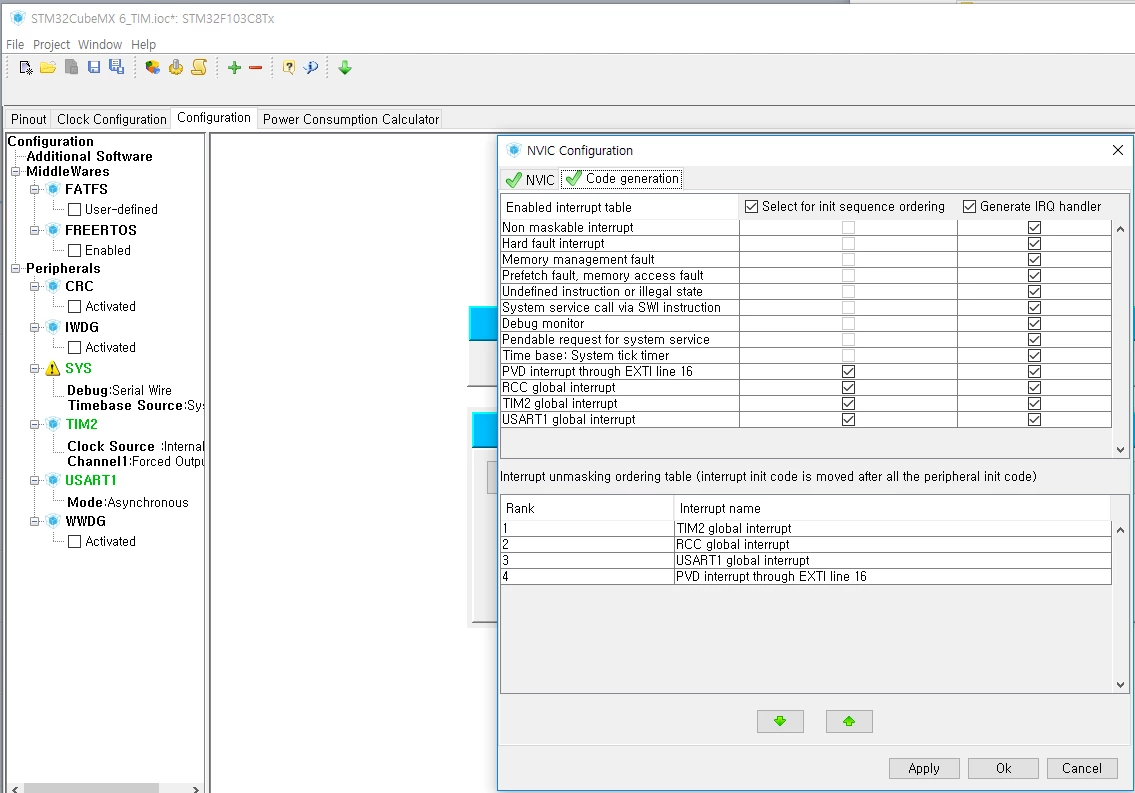The width and height of the screenshot is (1135, 793).
Task: Collapse the MiddleWares tree node
Action: pos(15,171)
